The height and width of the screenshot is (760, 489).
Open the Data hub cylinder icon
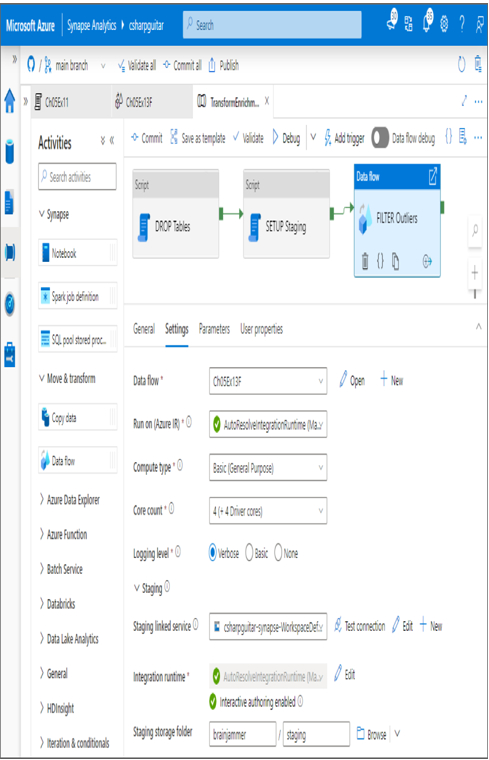(x=10, y=151)
